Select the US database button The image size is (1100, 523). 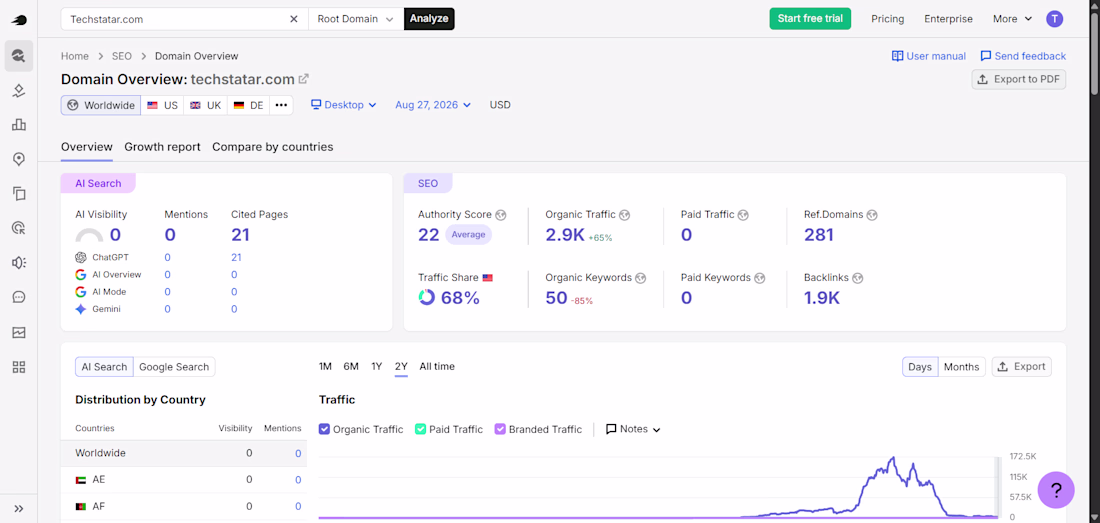[162, 105]
